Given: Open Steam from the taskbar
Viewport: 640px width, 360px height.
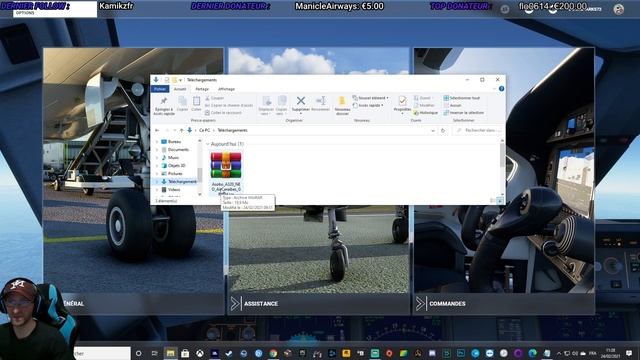Looking at the screenshot, I should pos(229,353).
